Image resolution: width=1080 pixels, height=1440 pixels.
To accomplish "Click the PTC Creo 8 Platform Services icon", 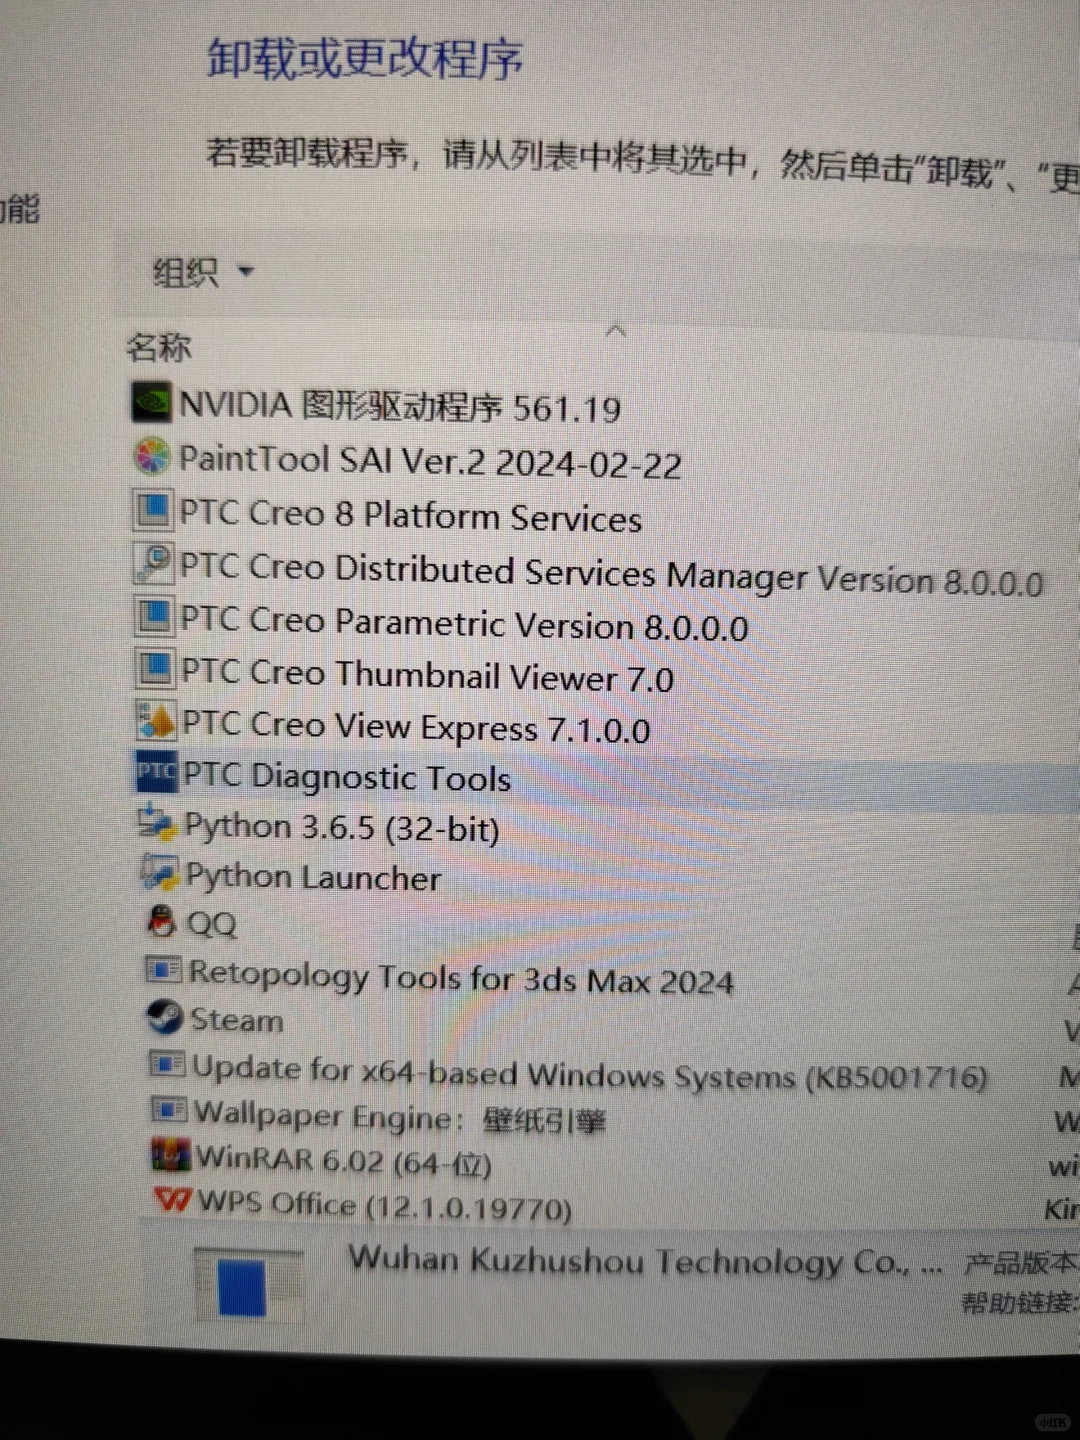I will click(x=153, y=510).
